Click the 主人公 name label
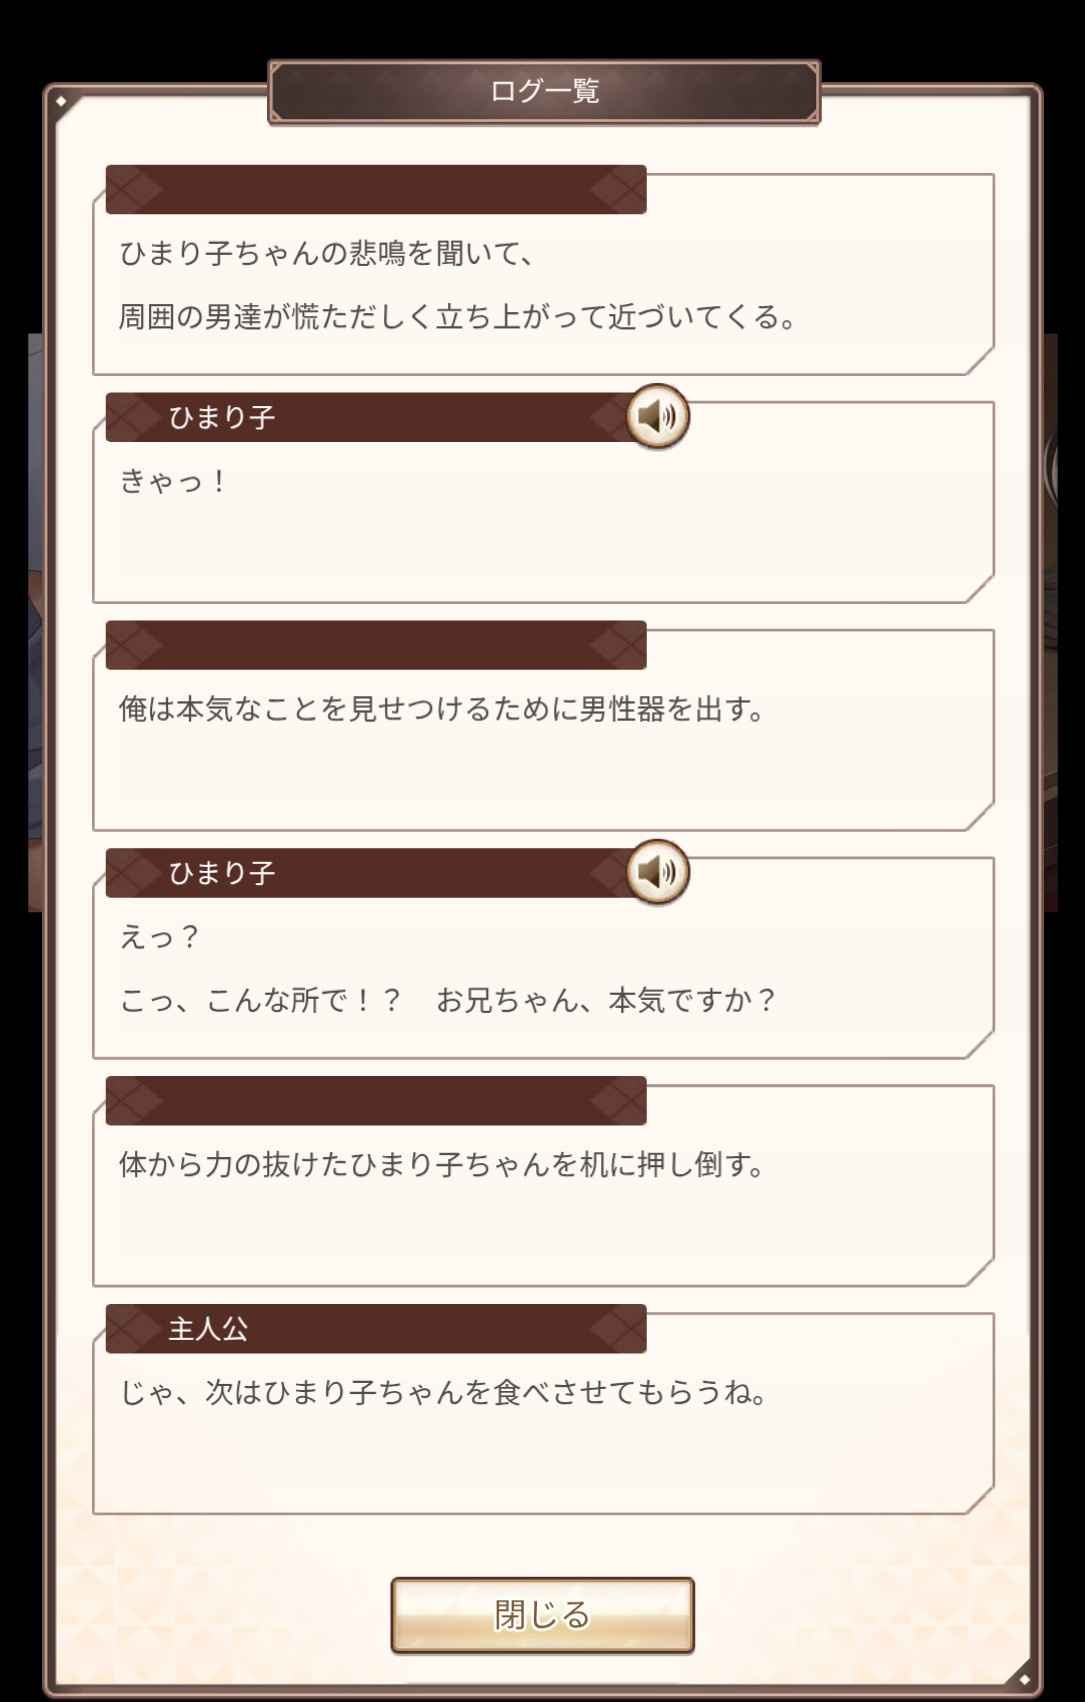1085x1702 pixels. click(208, 1329)
